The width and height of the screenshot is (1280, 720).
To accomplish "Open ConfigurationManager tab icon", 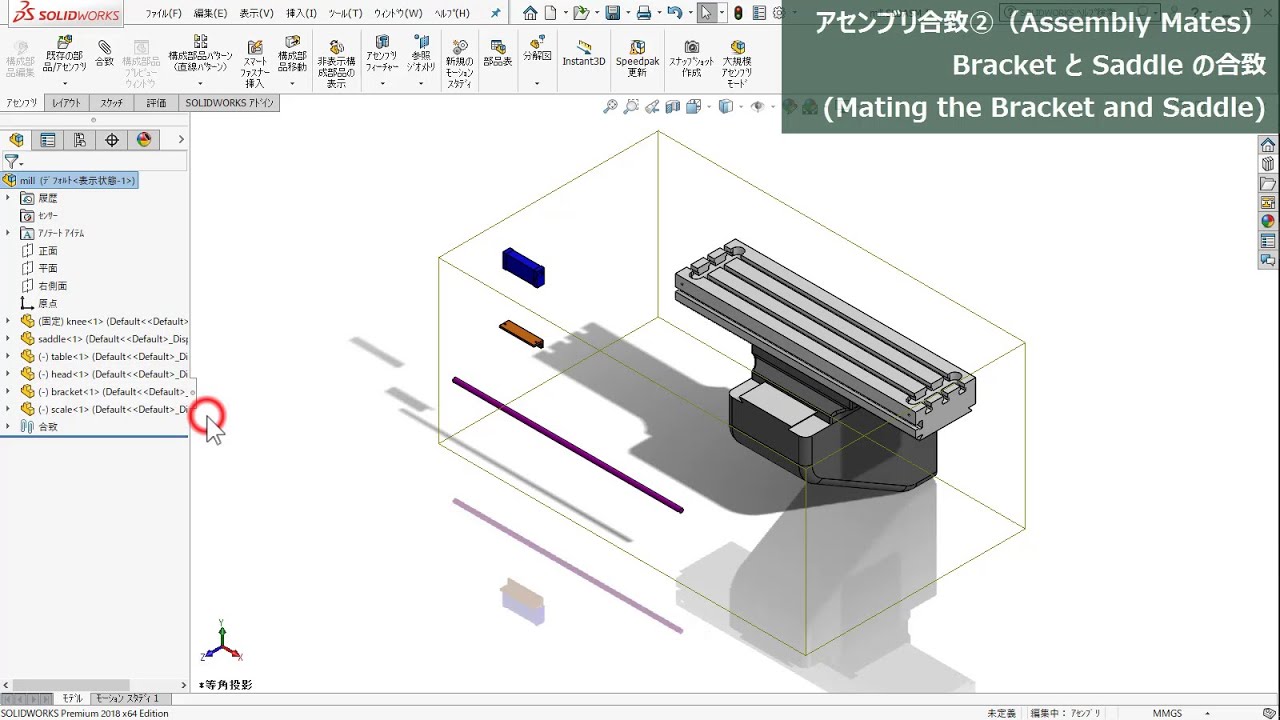I will pos(80,140).
